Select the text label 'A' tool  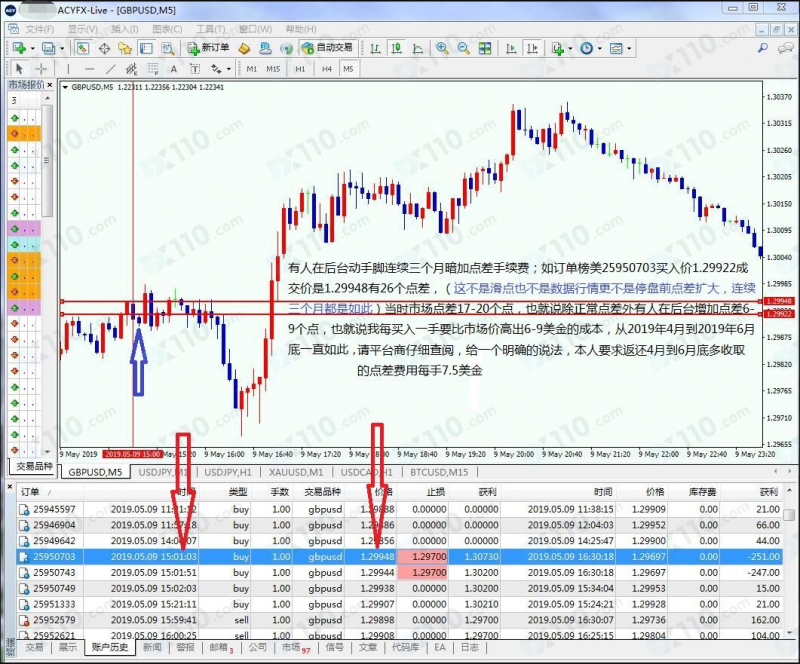(x=174, y=69)
